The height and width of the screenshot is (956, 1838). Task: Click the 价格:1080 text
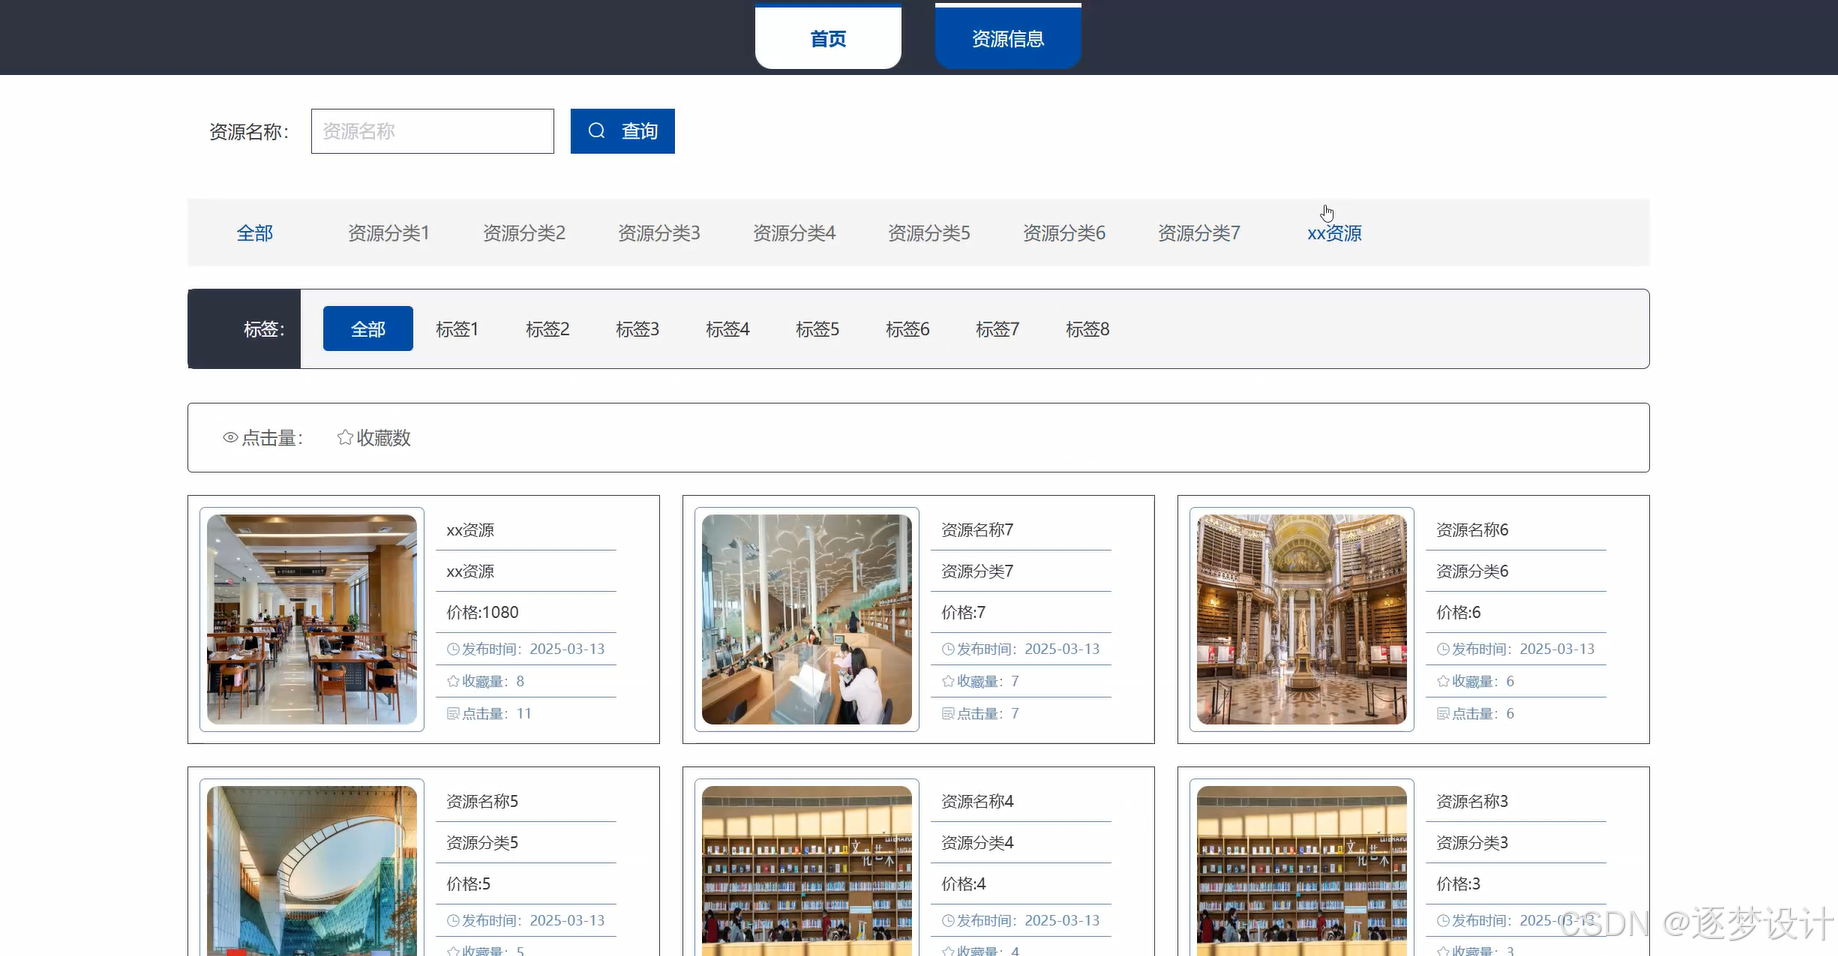[482, 612]
